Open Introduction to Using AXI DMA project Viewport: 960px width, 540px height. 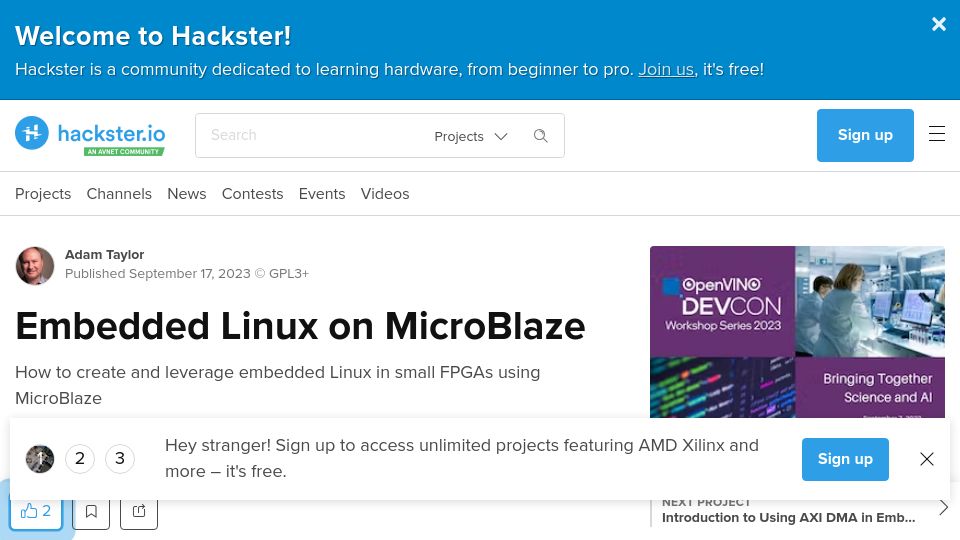tap(789, 517)
